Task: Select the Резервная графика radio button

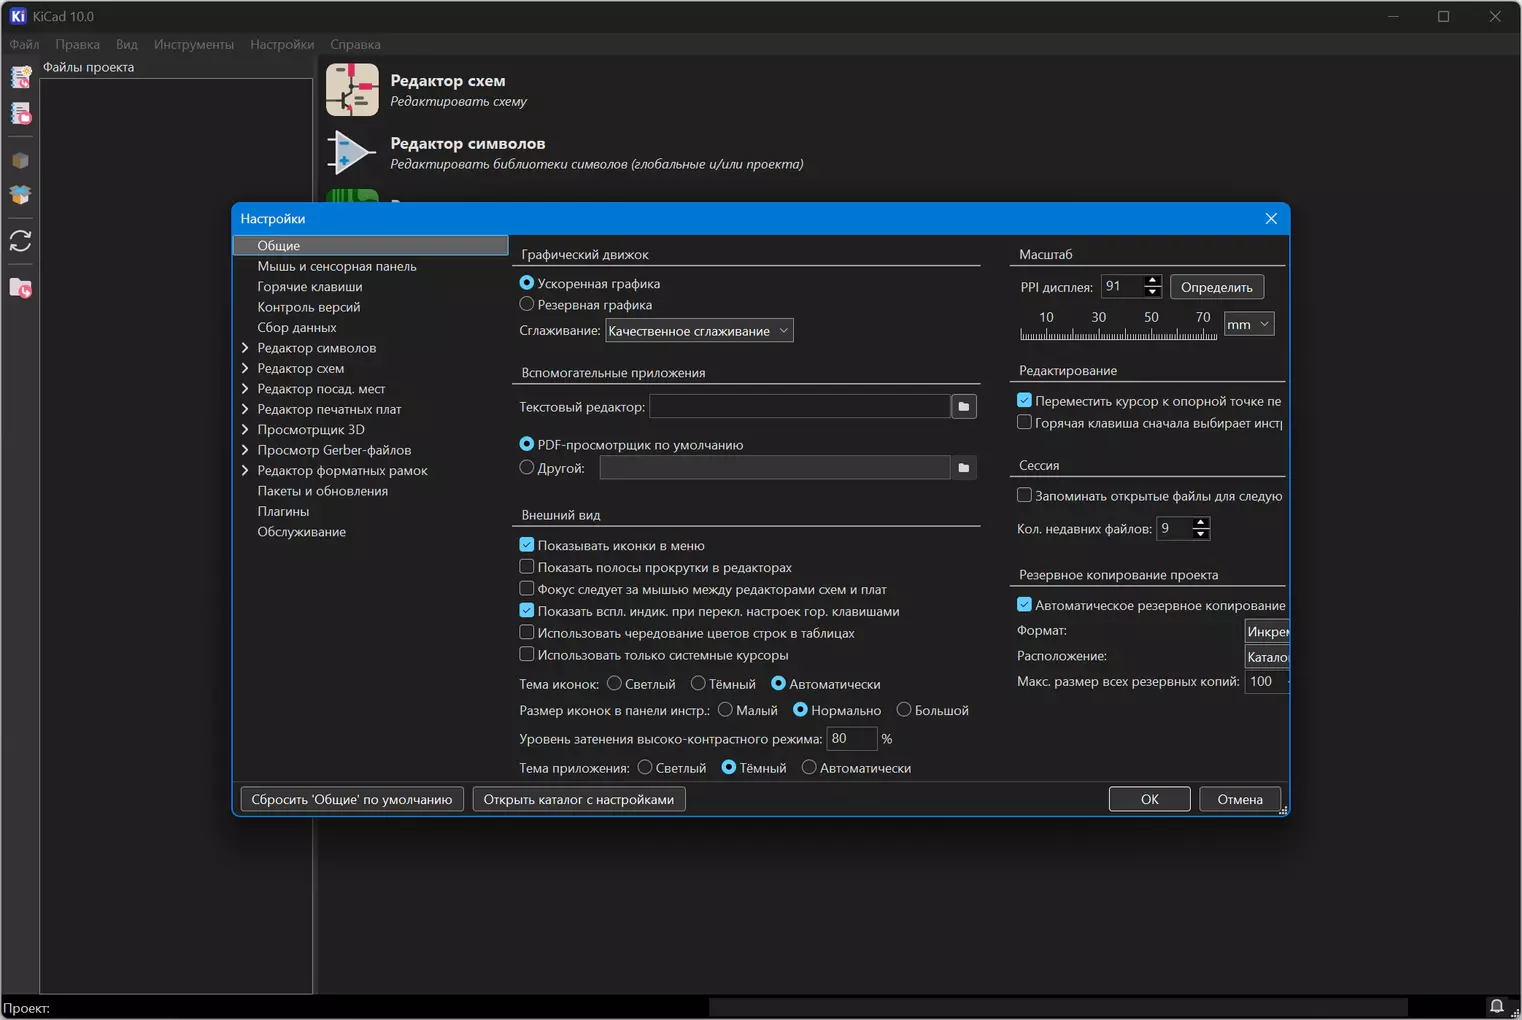Action: (x=527, y=304)
